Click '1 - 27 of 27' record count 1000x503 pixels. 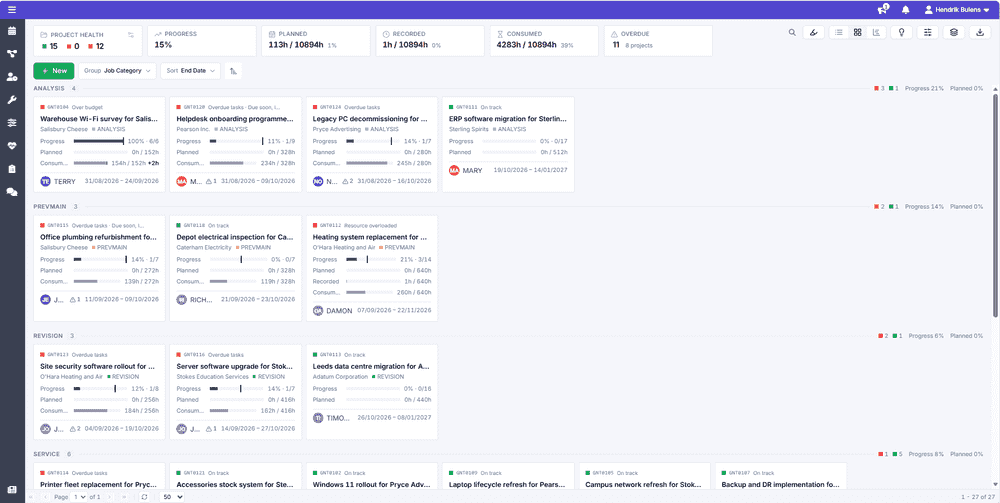978,497
